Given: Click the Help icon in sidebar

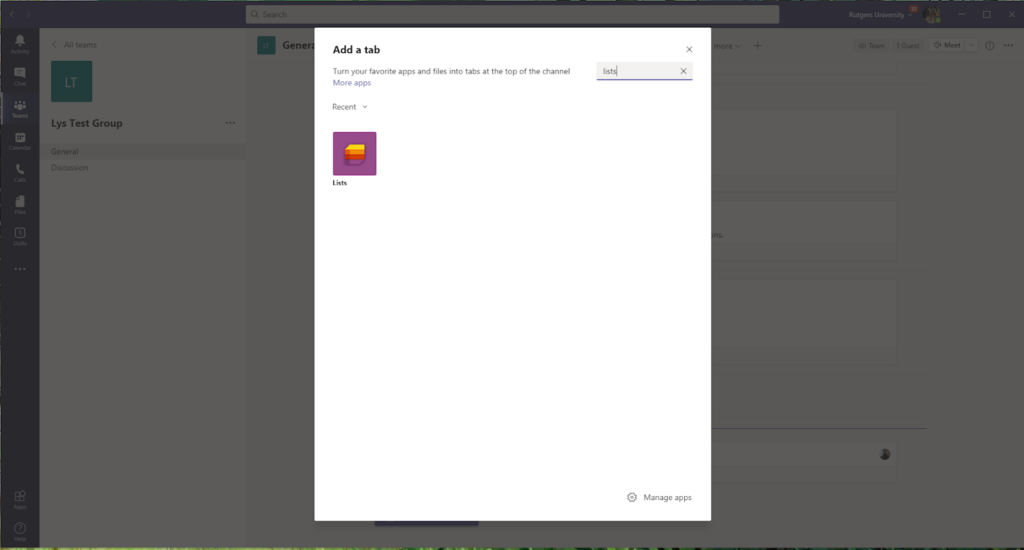Looking at the screenshot, I should (x=19, y=530).
